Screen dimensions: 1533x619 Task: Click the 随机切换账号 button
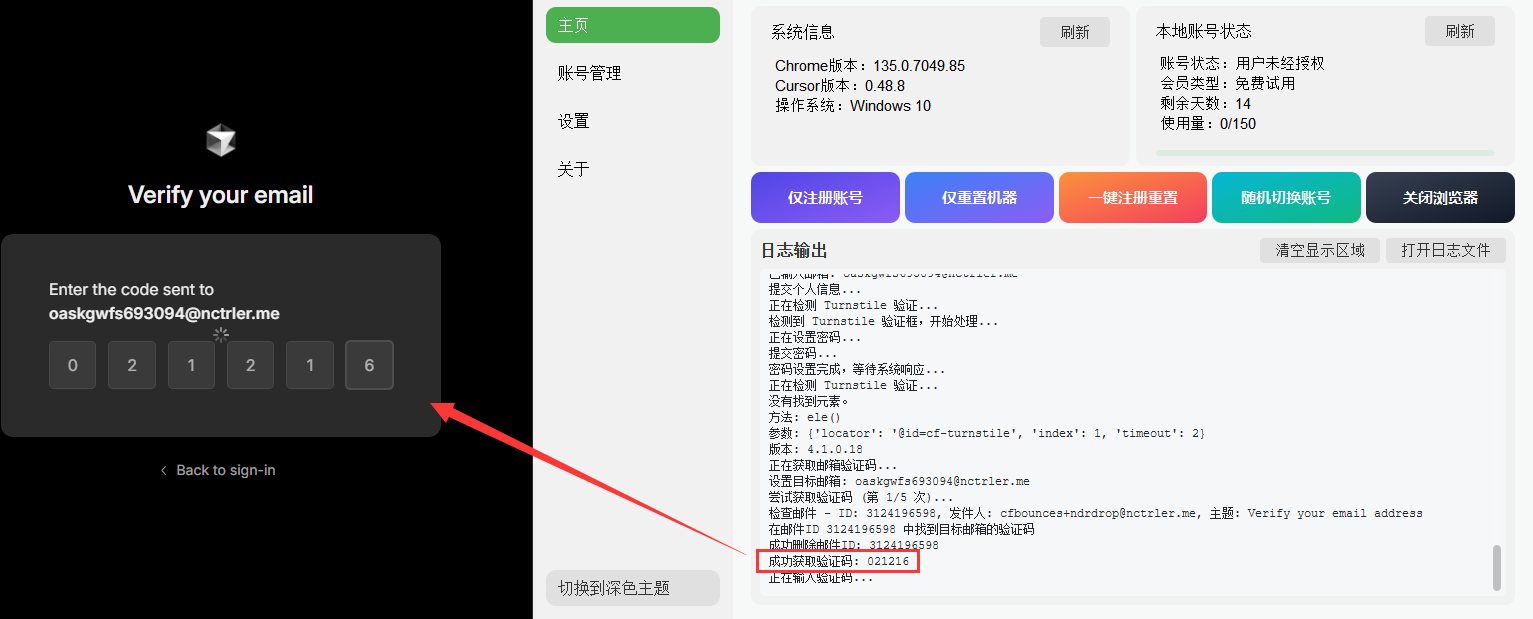click(1286, 197)
